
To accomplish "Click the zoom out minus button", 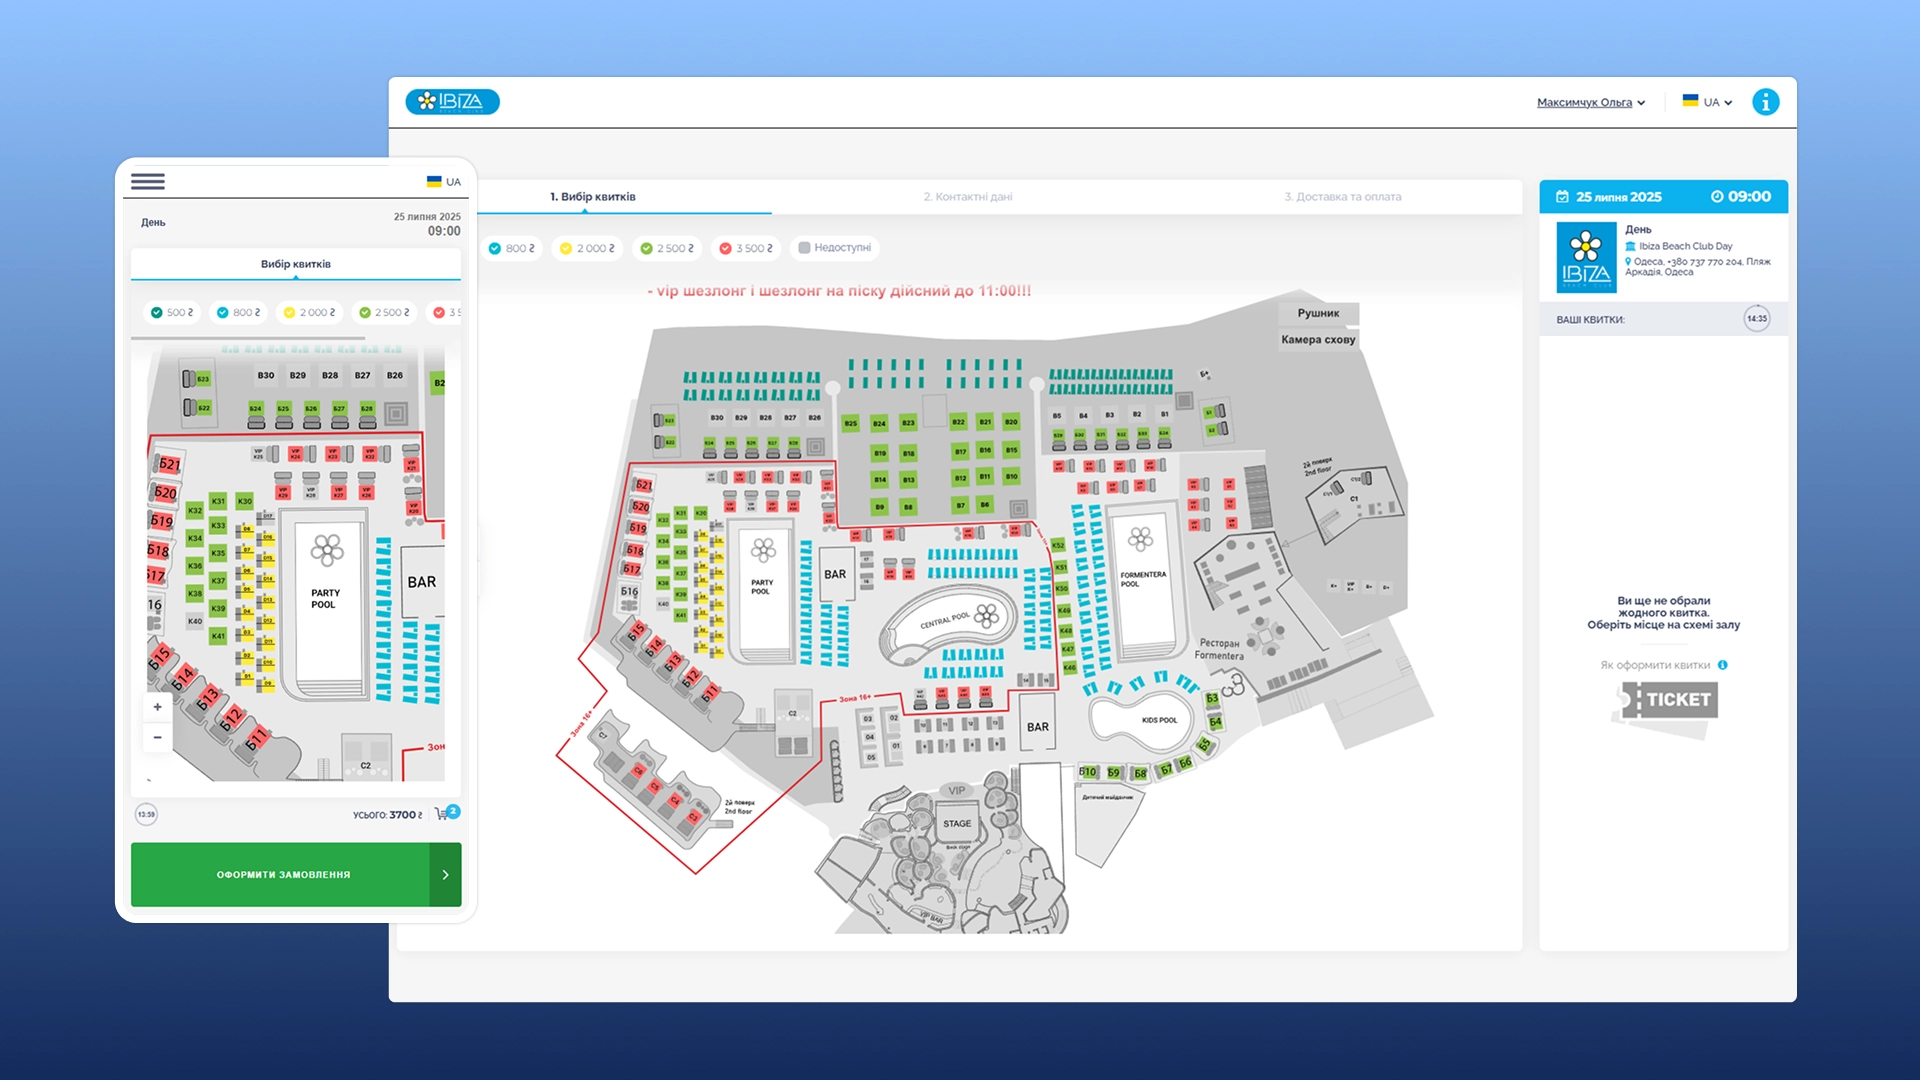I will click(157, 737).
